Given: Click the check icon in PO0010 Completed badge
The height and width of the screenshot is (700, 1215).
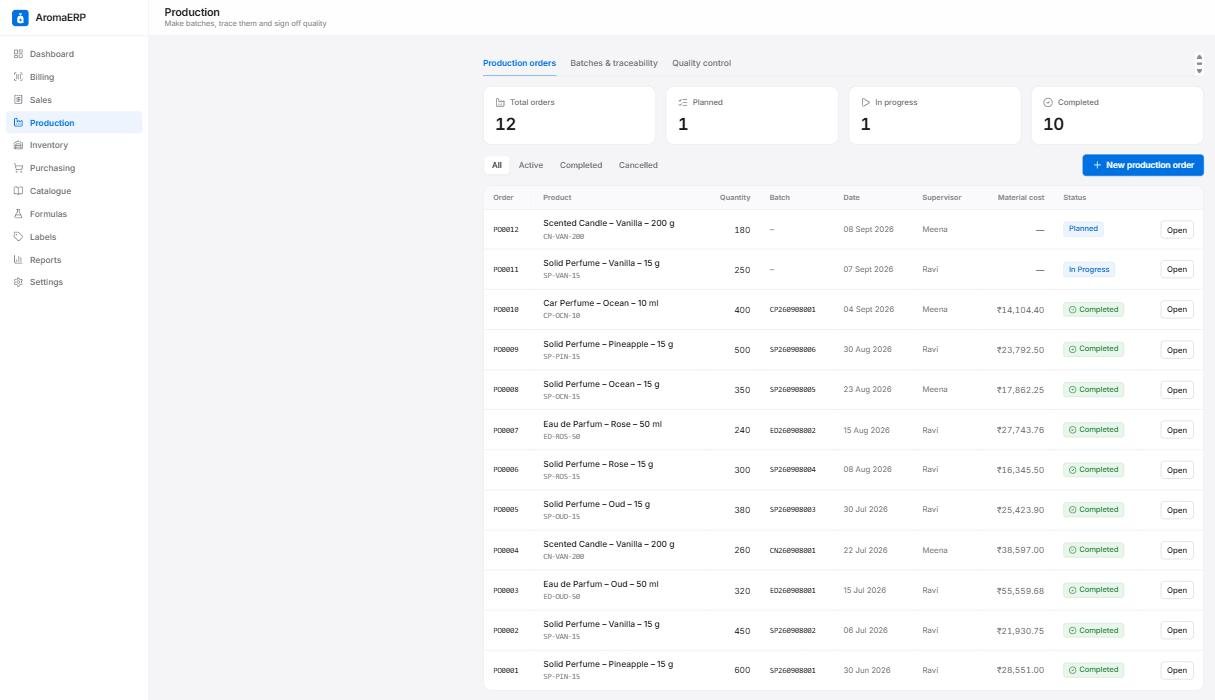Looking at the screenshot, I should point(1073,310).
